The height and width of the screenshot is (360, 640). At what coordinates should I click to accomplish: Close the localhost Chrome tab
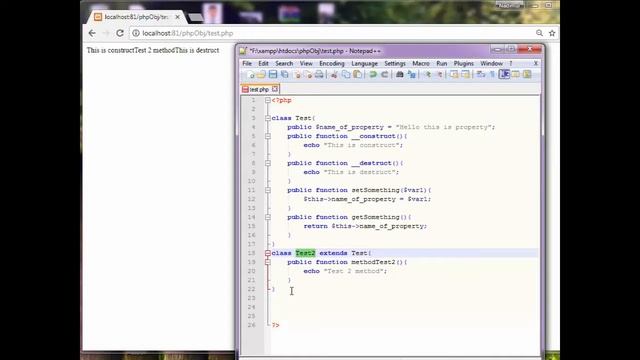click(x=178, y=17)
